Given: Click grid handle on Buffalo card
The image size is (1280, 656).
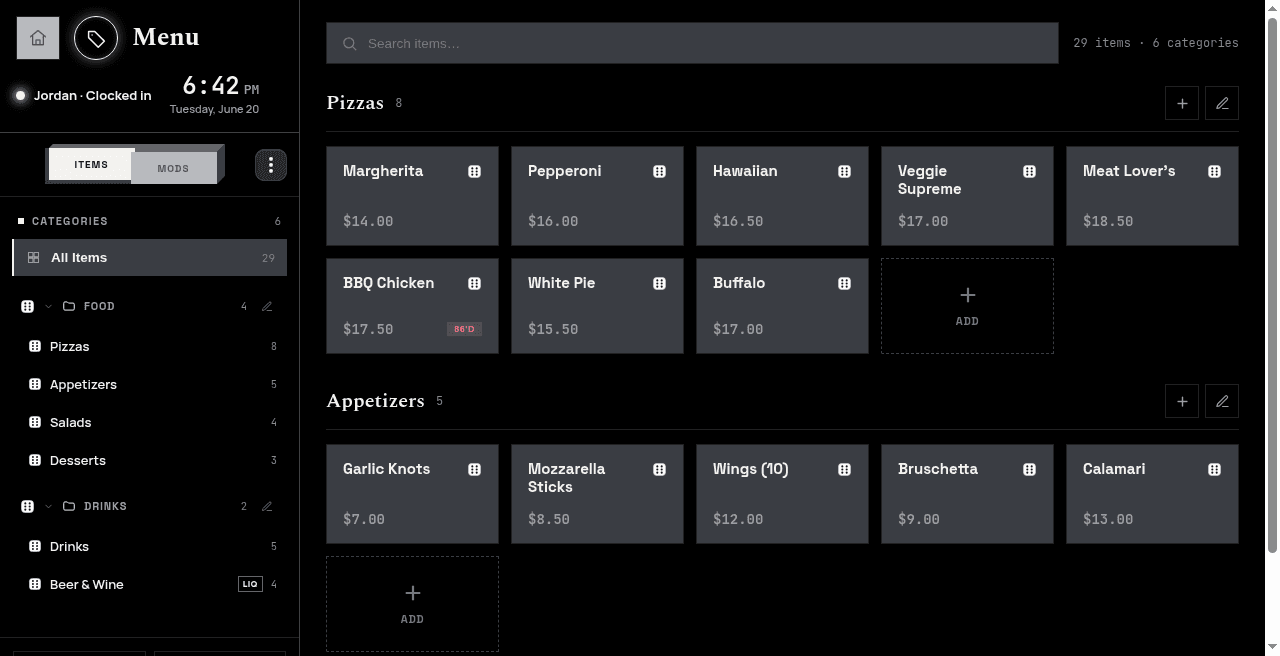Looking at the screenshot, I should [x=845, y=284].
